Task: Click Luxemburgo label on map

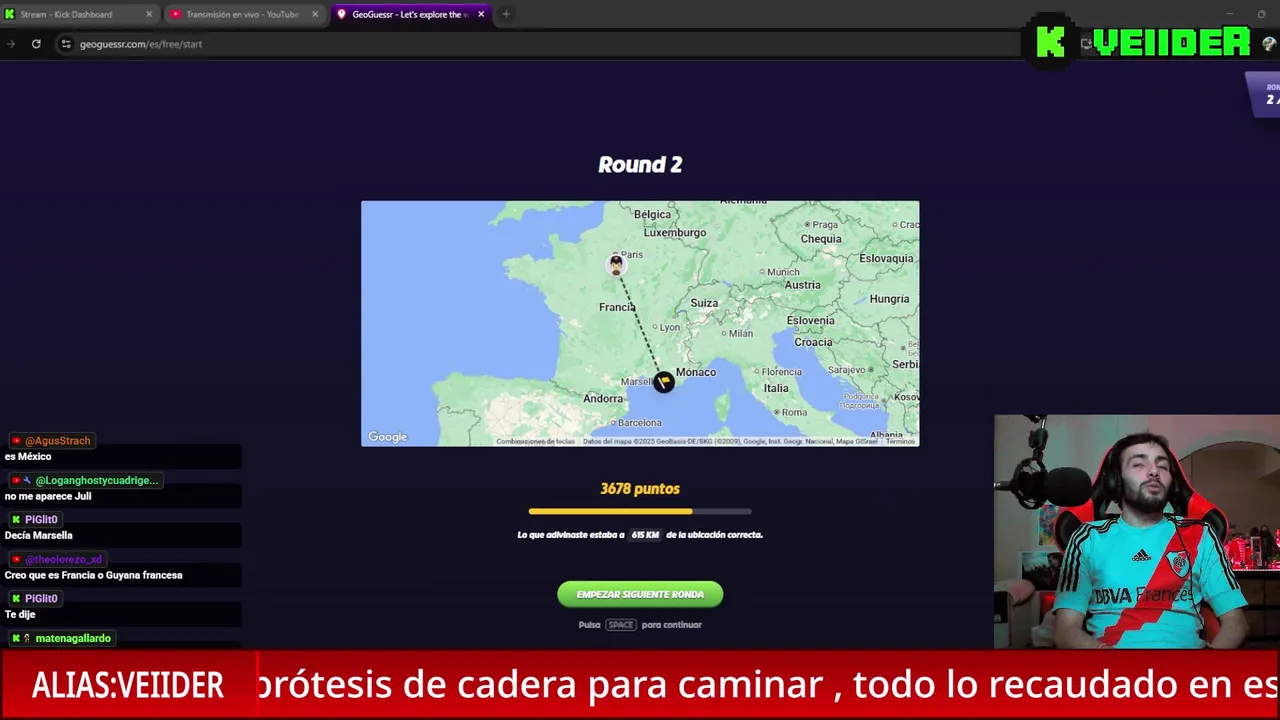Action: (x=675, y=232)
